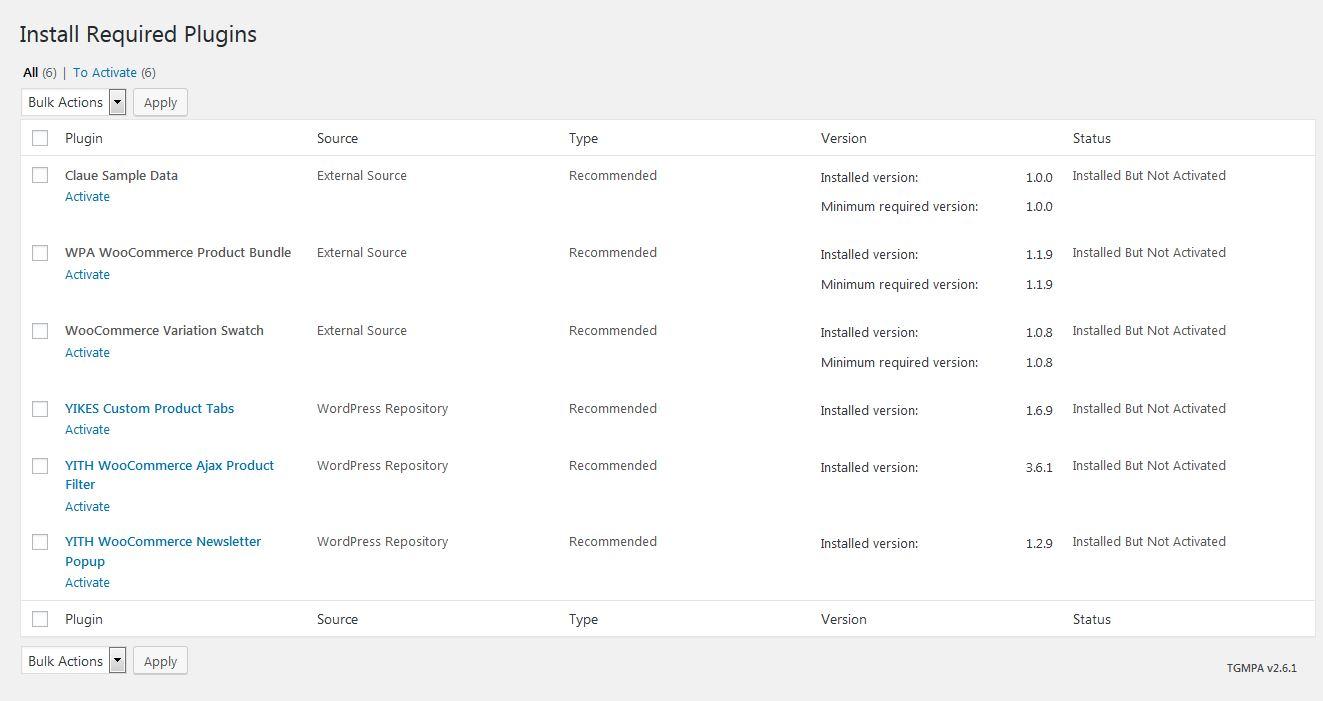The width and height of the screenshot is (1323, 701).
Task: Click the Version column label in footer
Action: pos(843,619)
